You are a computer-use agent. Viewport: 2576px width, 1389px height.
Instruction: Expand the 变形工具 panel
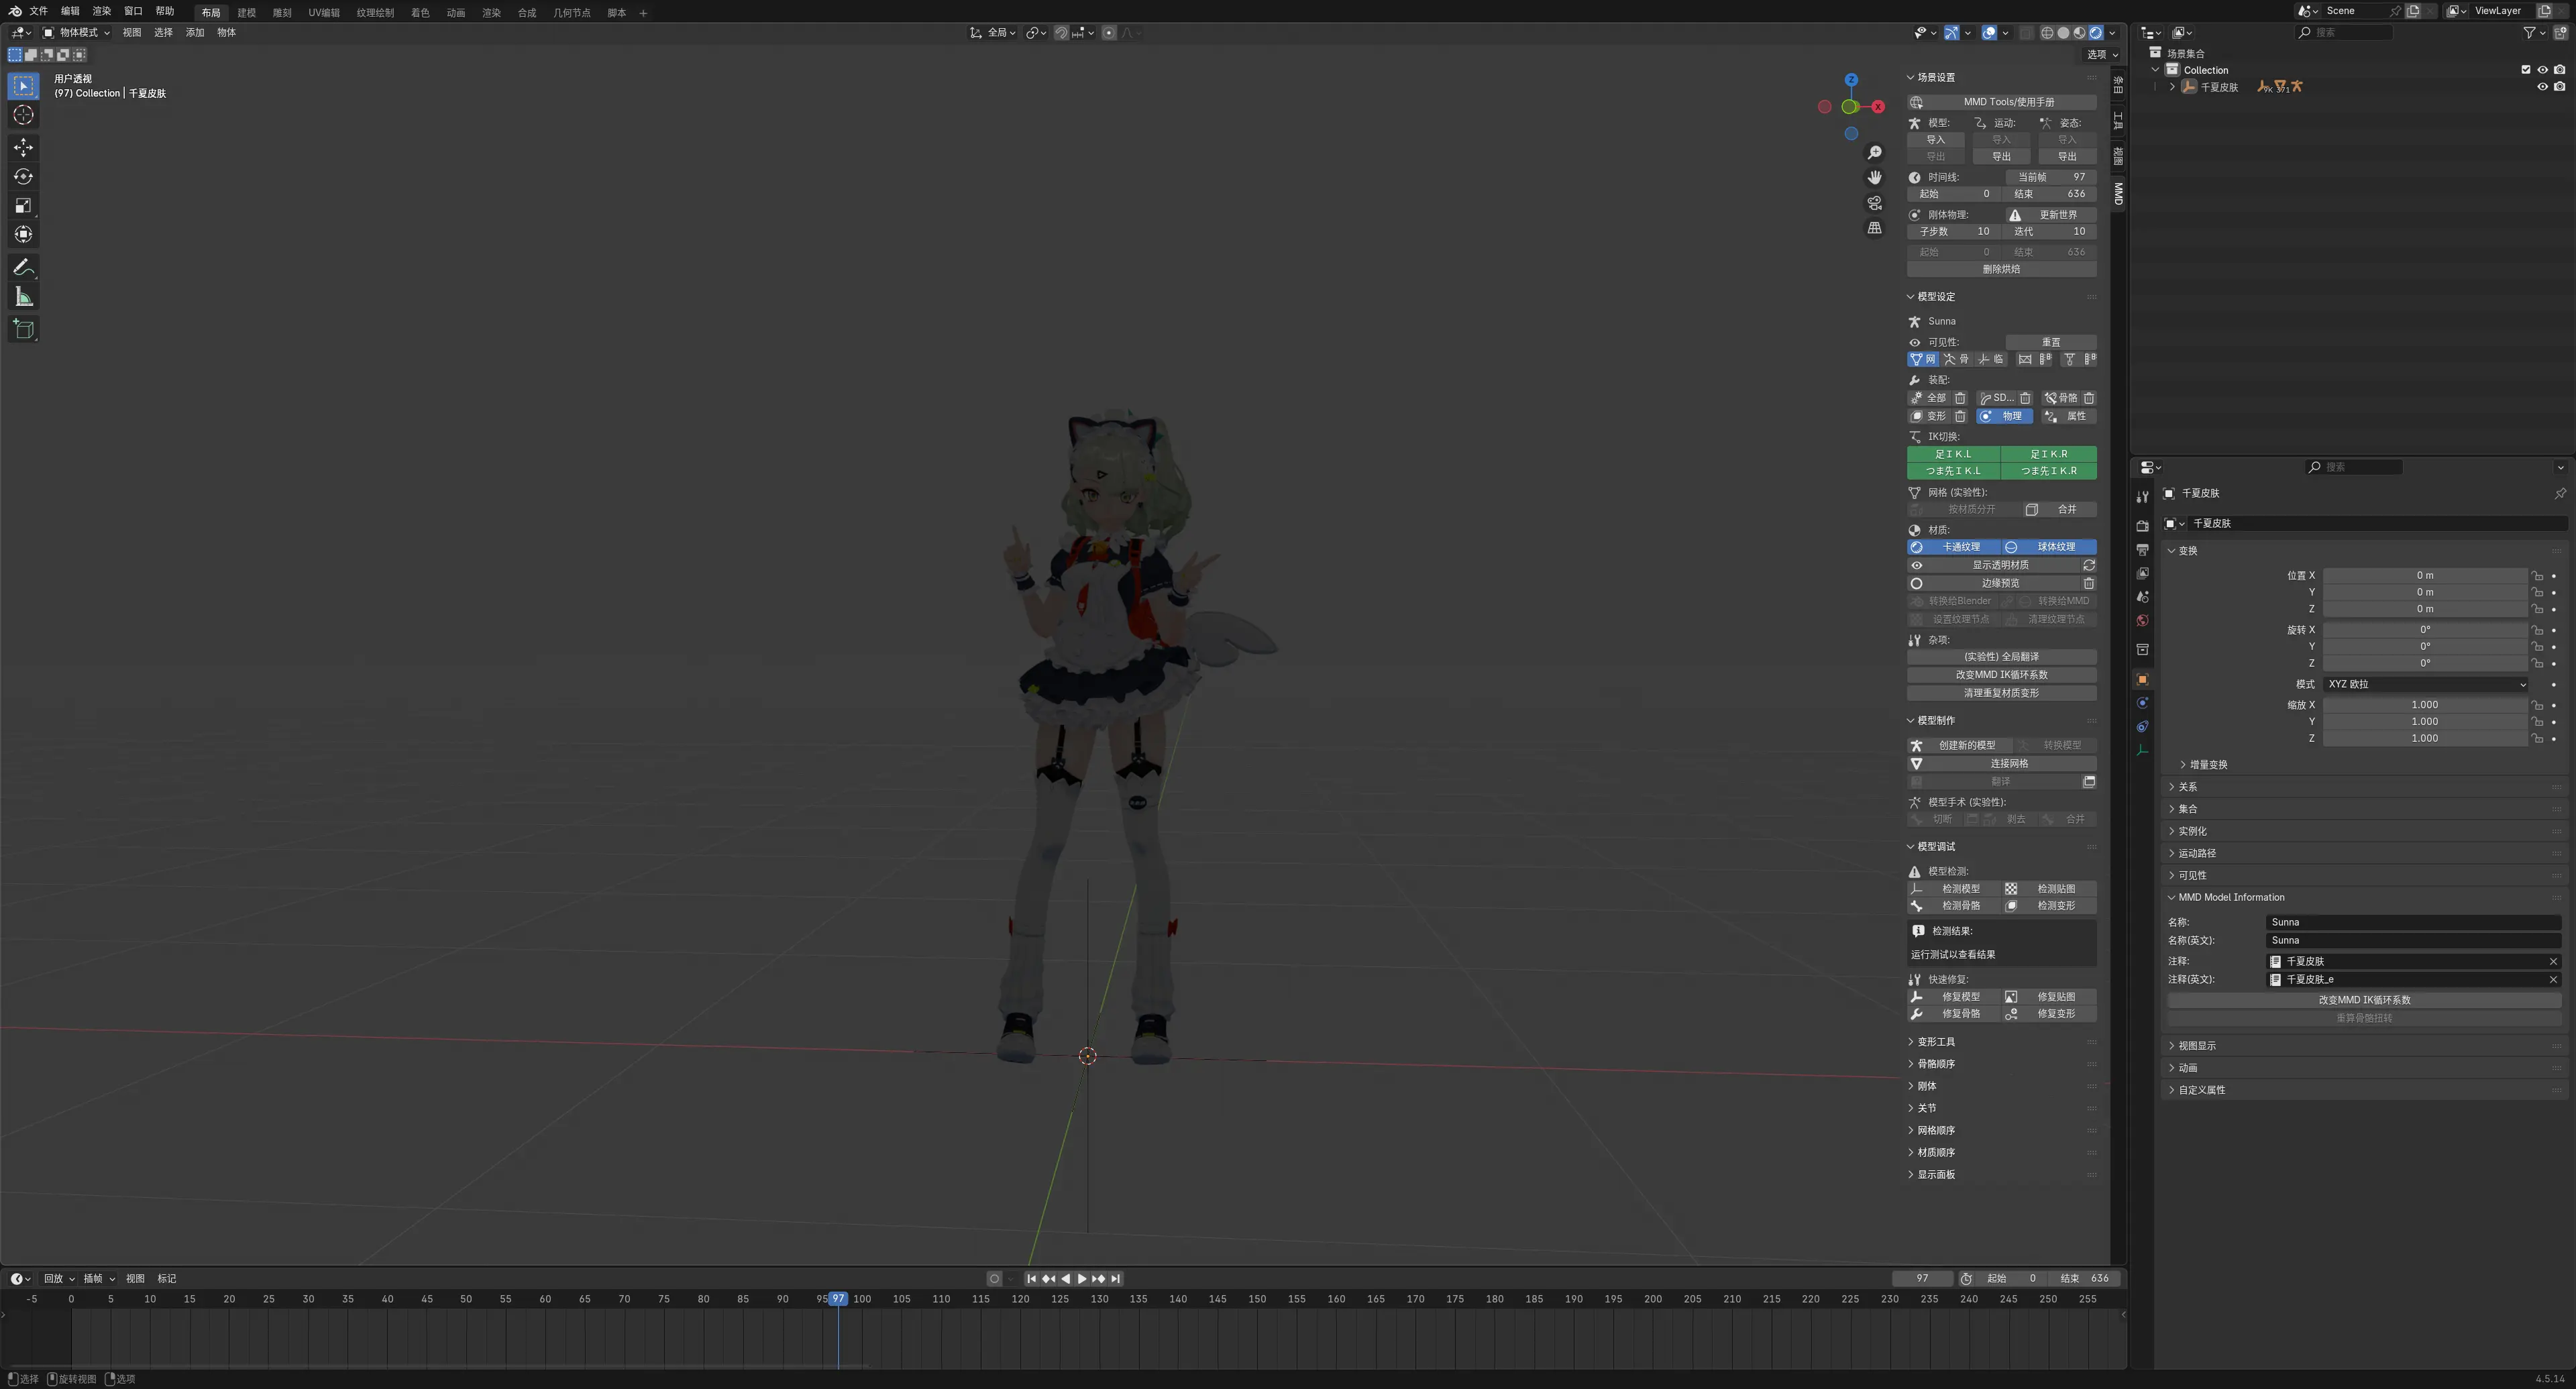pos(1936,1042)
